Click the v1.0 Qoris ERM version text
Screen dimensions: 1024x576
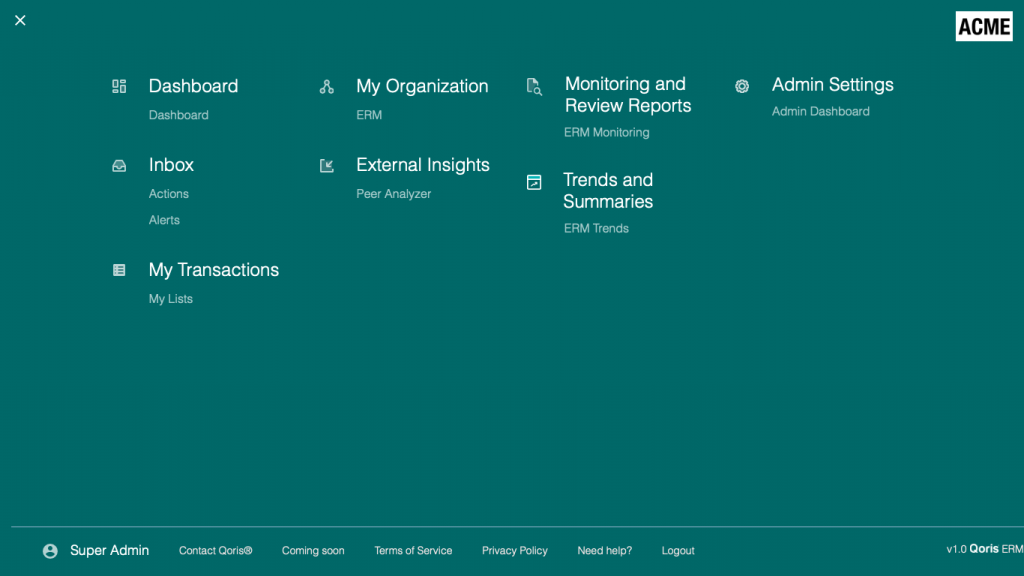(985, 549)
